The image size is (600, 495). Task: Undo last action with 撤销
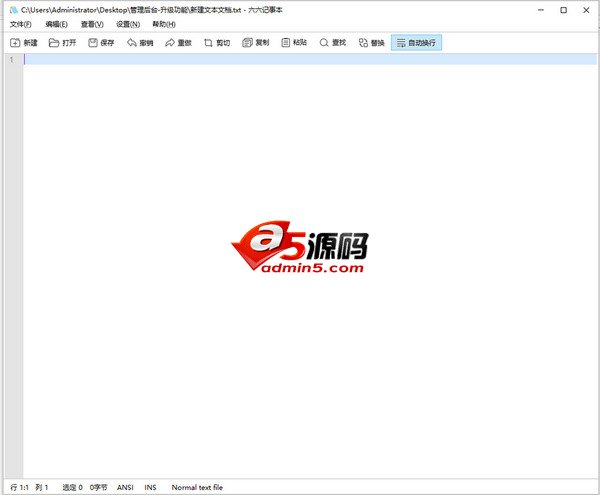pyautogui.click(x=140, y=43)
